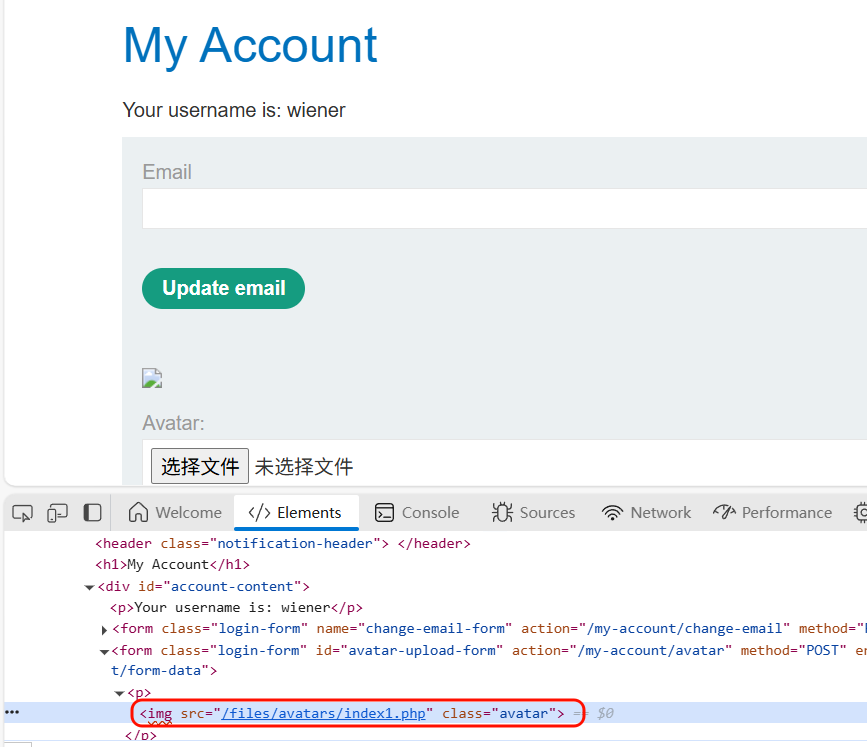Click the house icon on the Welcome tab
The image size is (867, 747).
pyautogui.click(x=138, y=512)
